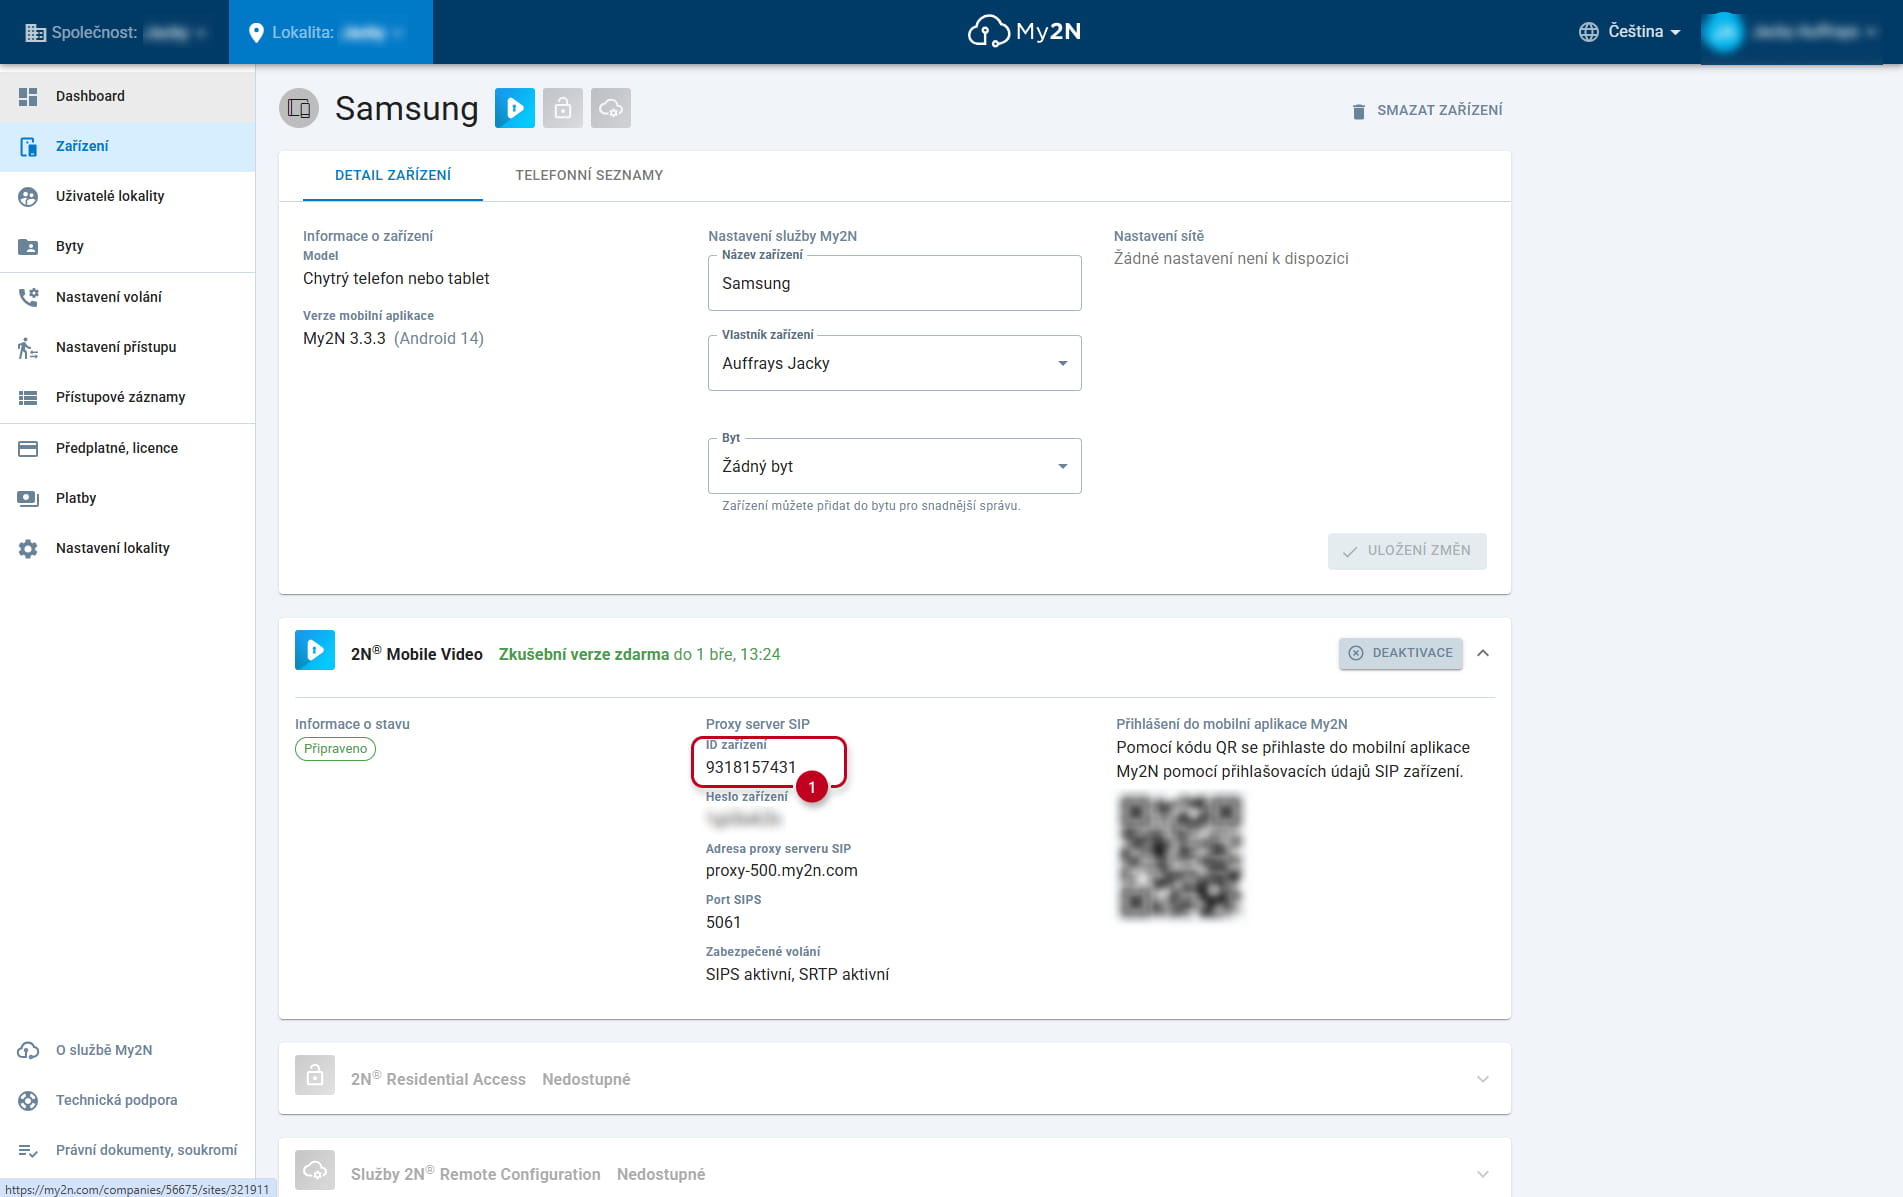Click the blue Mobile Video icon beside Samsung

pos(515,108)
